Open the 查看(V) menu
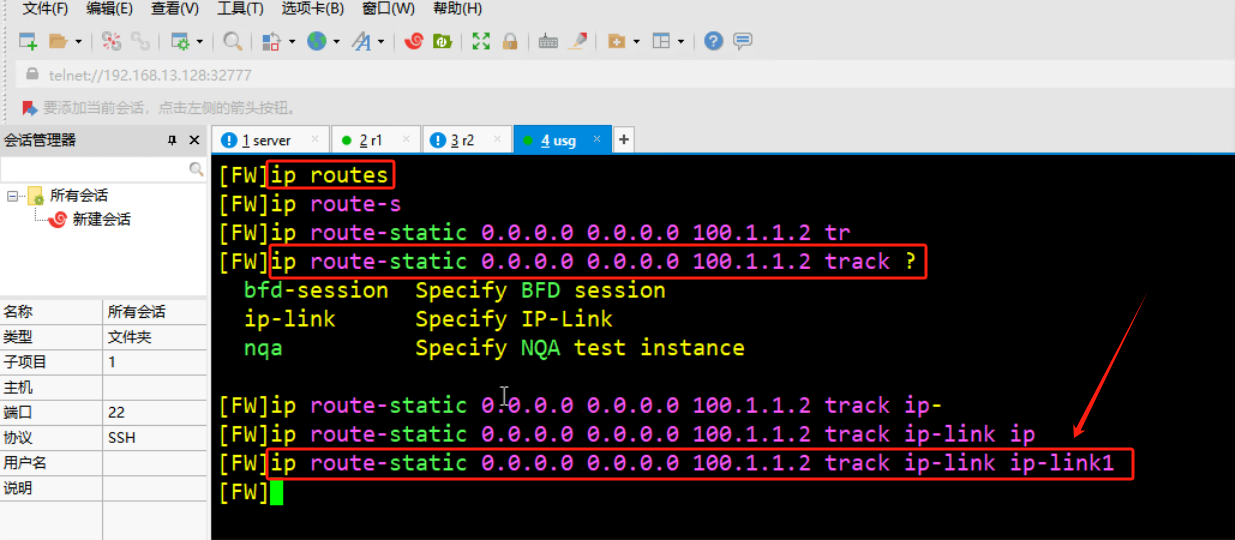1235x540 pixels. 175,9
